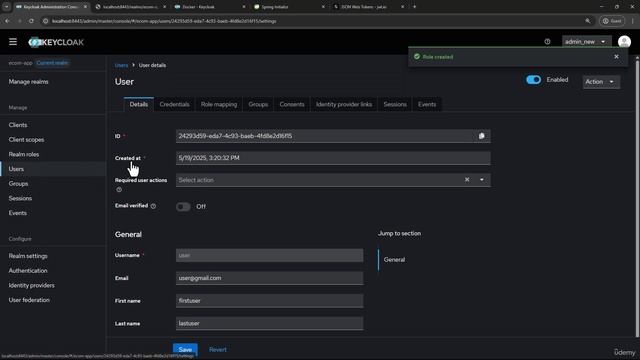This screenshot has width=640, height=360.
Task: Close the Docker - Keycloak browser tab
Action: click(244, 7)
